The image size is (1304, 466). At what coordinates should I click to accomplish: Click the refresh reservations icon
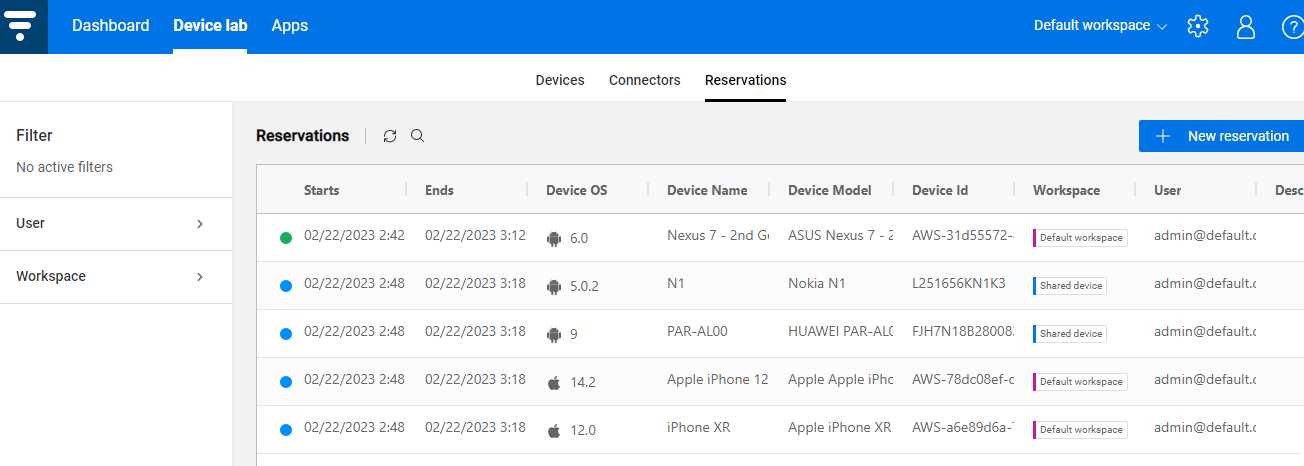(390, 136)
